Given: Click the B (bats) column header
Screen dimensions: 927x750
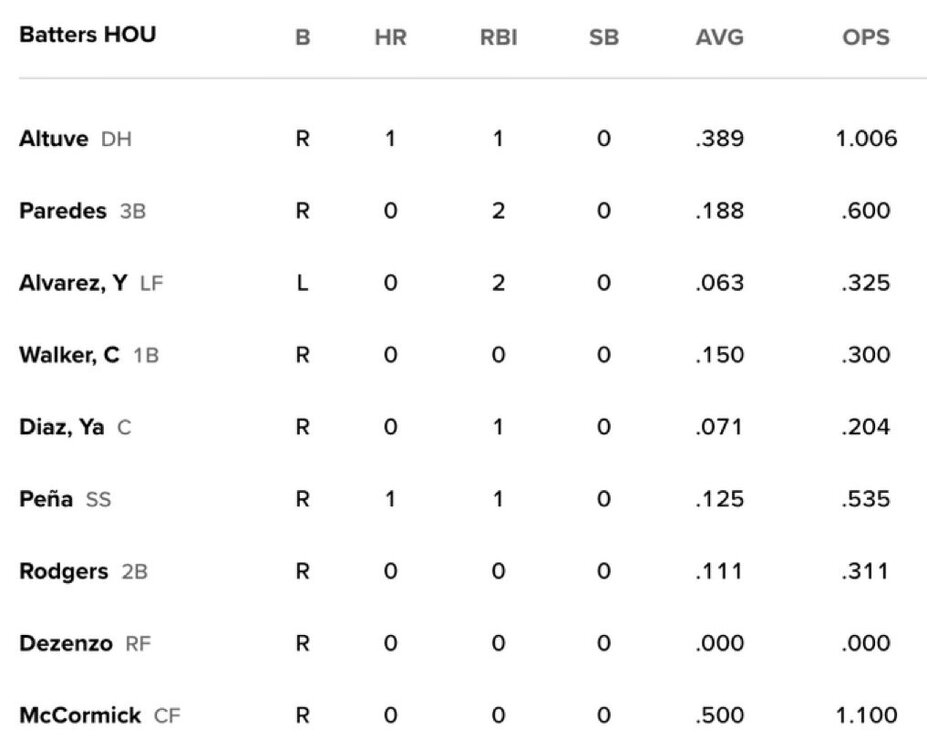Looking at the screenshot, I should 303,38.
